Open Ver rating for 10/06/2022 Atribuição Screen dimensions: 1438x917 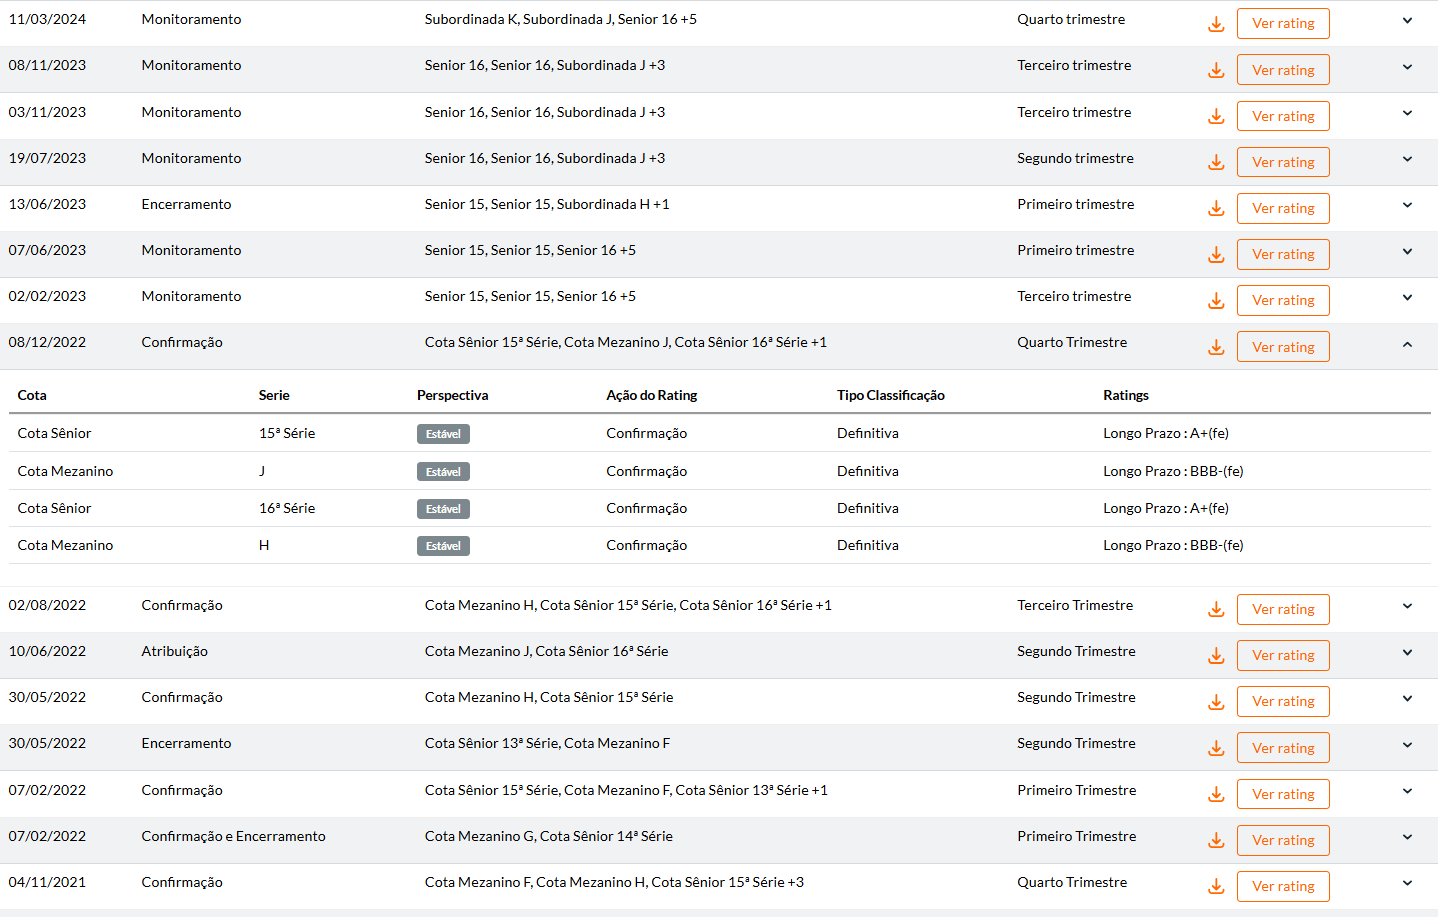(x=1283, y=655)
